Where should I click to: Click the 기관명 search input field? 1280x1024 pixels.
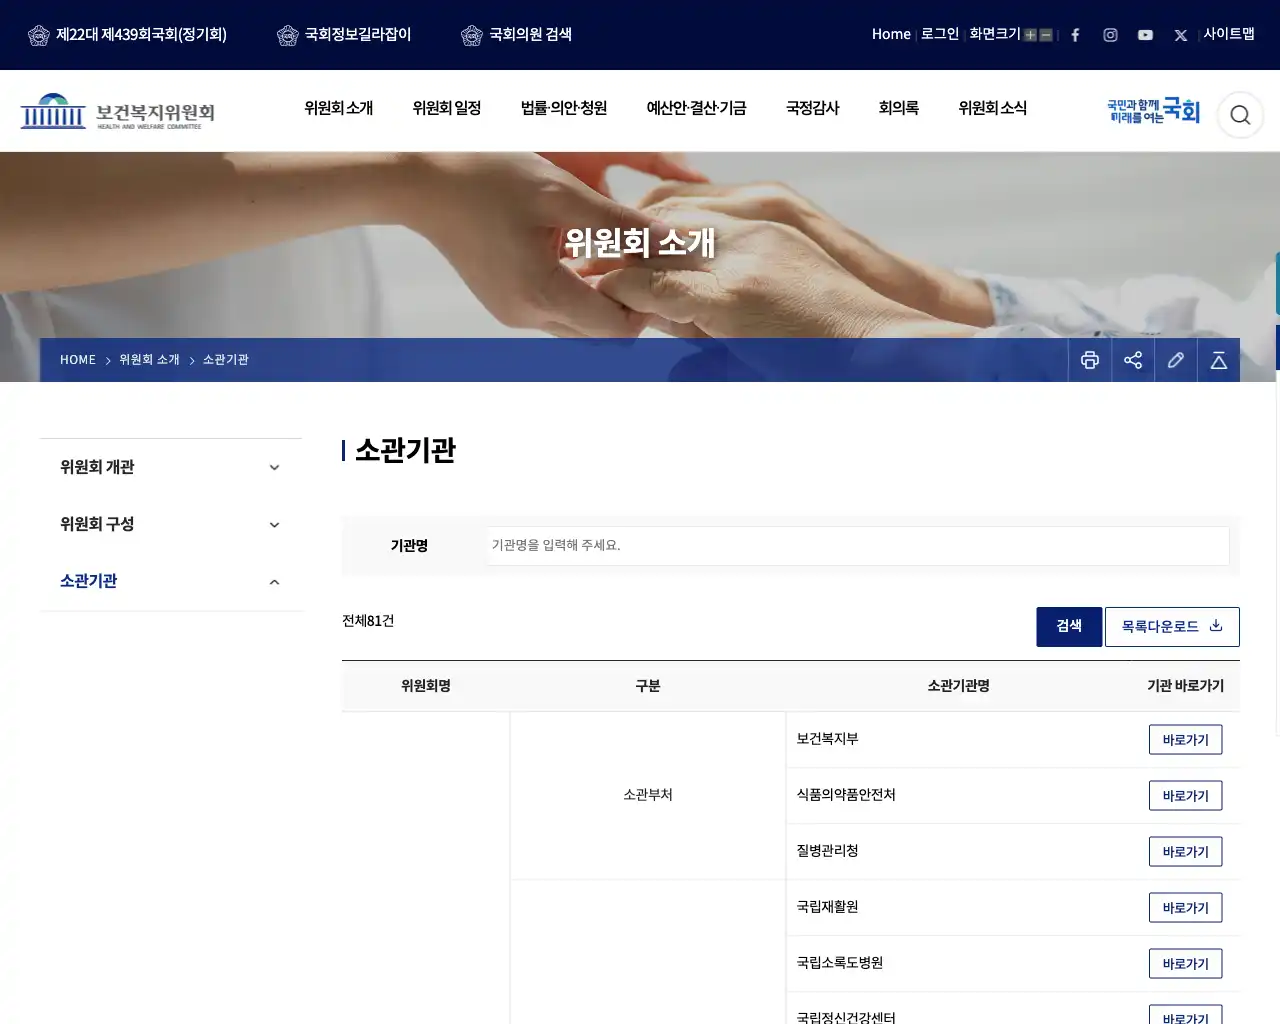point(858,546)
